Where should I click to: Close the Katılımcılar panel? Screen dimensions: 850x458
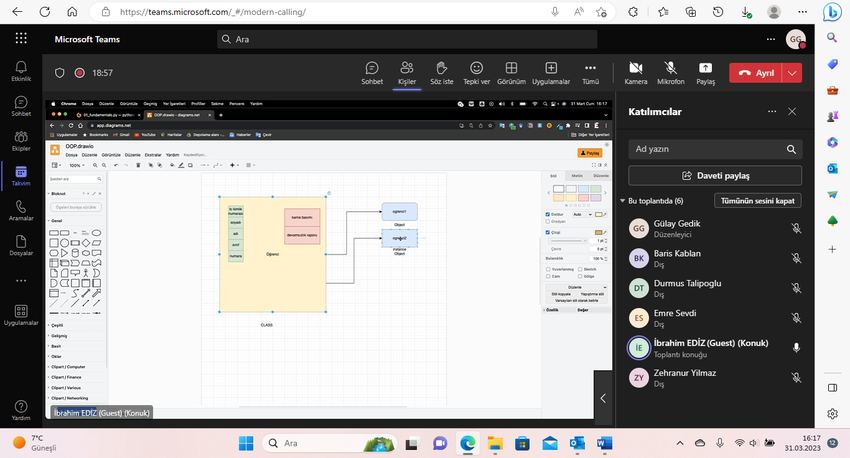[792, 111]
